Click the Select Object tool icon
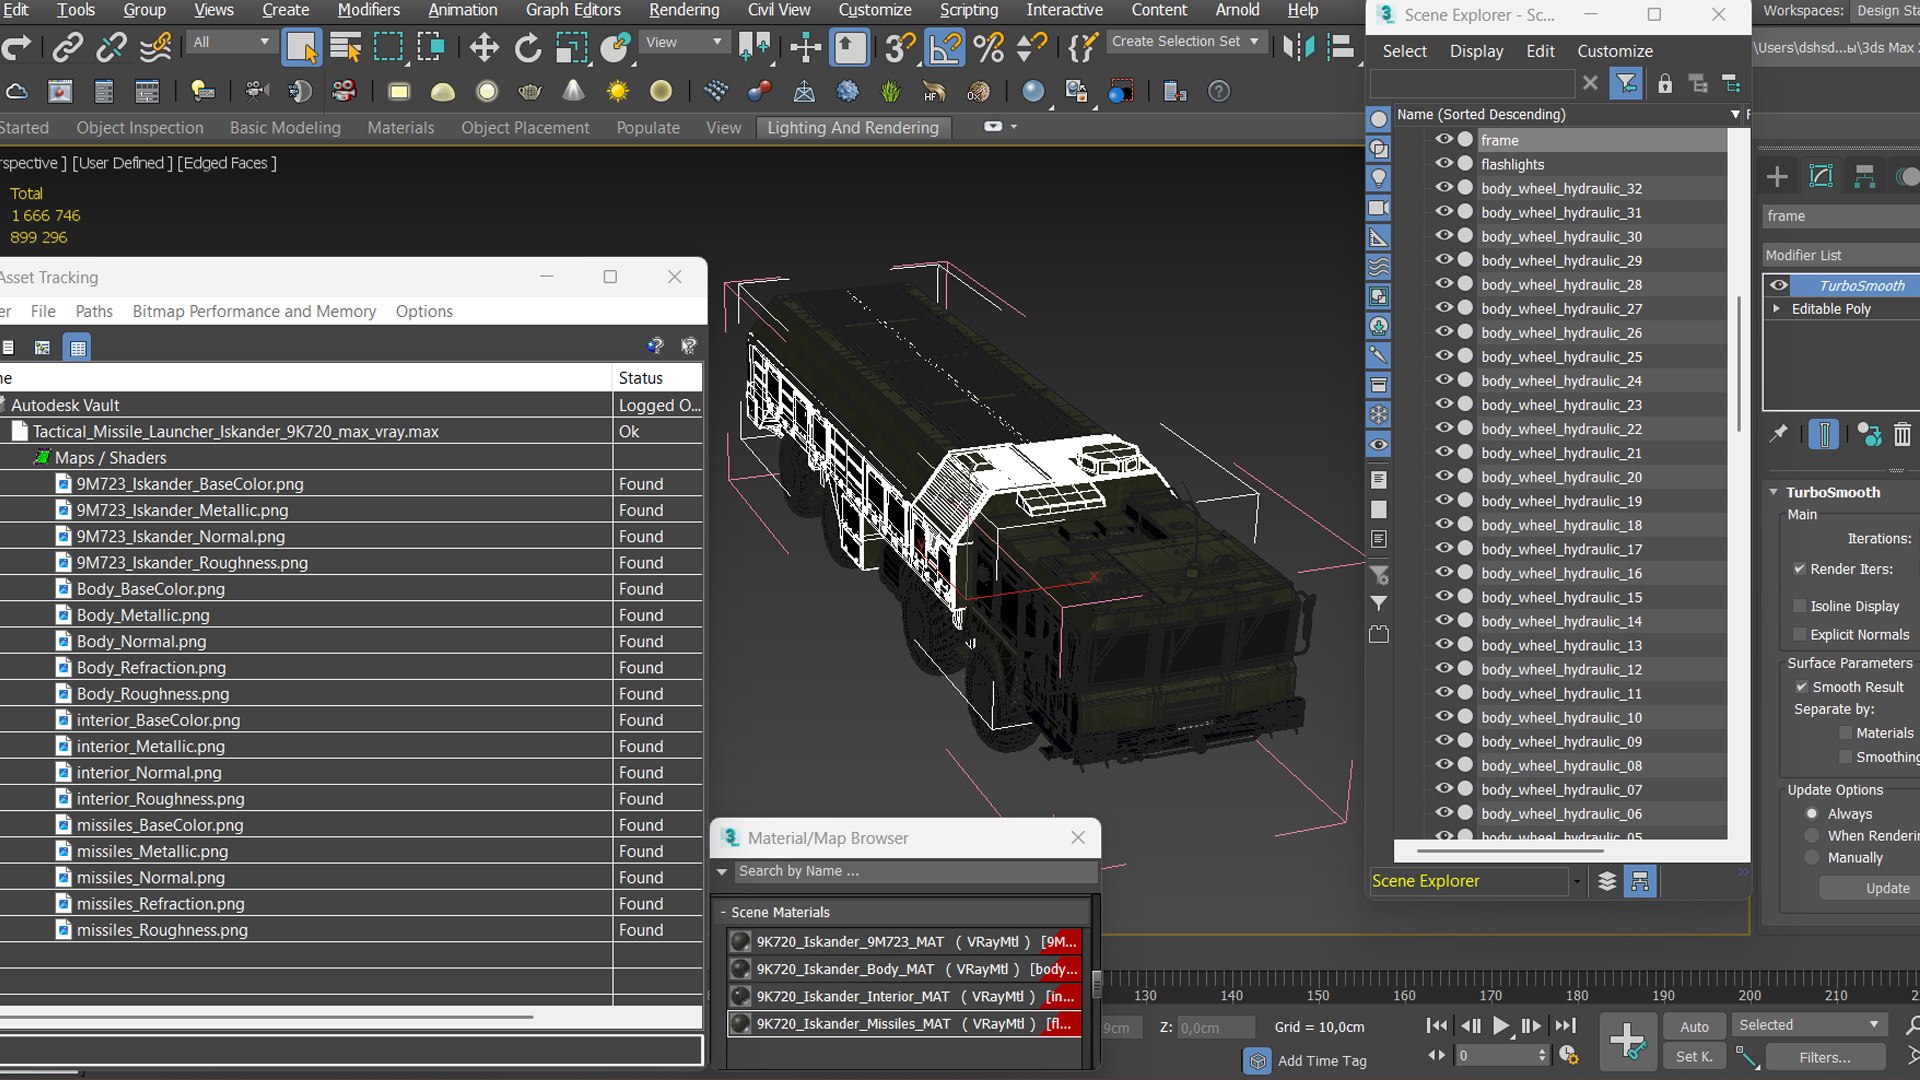Image resolution: width=1920 pixels, height=1080 pixels. tap(301, 47)
